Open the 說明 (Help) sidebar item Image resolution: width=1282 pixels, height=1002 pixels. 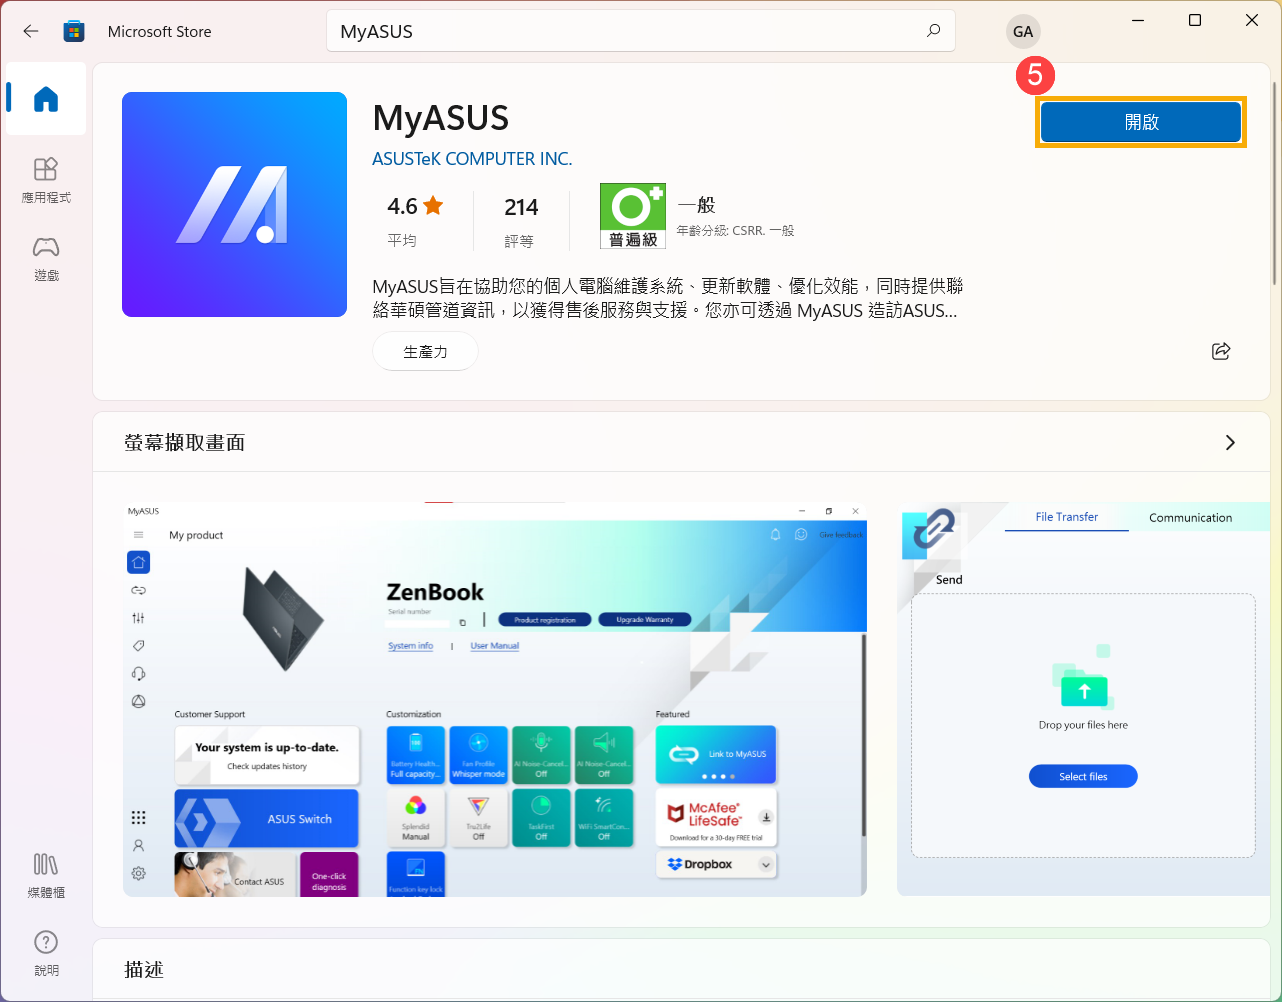pyautogui.click(x=46, y=953)
